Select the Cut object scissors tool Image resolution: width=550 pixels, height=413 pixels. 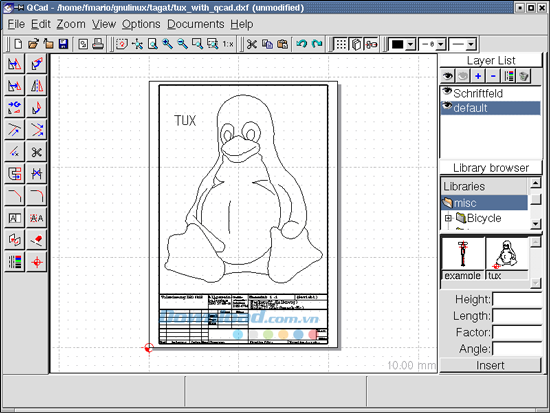pos(36,152)
